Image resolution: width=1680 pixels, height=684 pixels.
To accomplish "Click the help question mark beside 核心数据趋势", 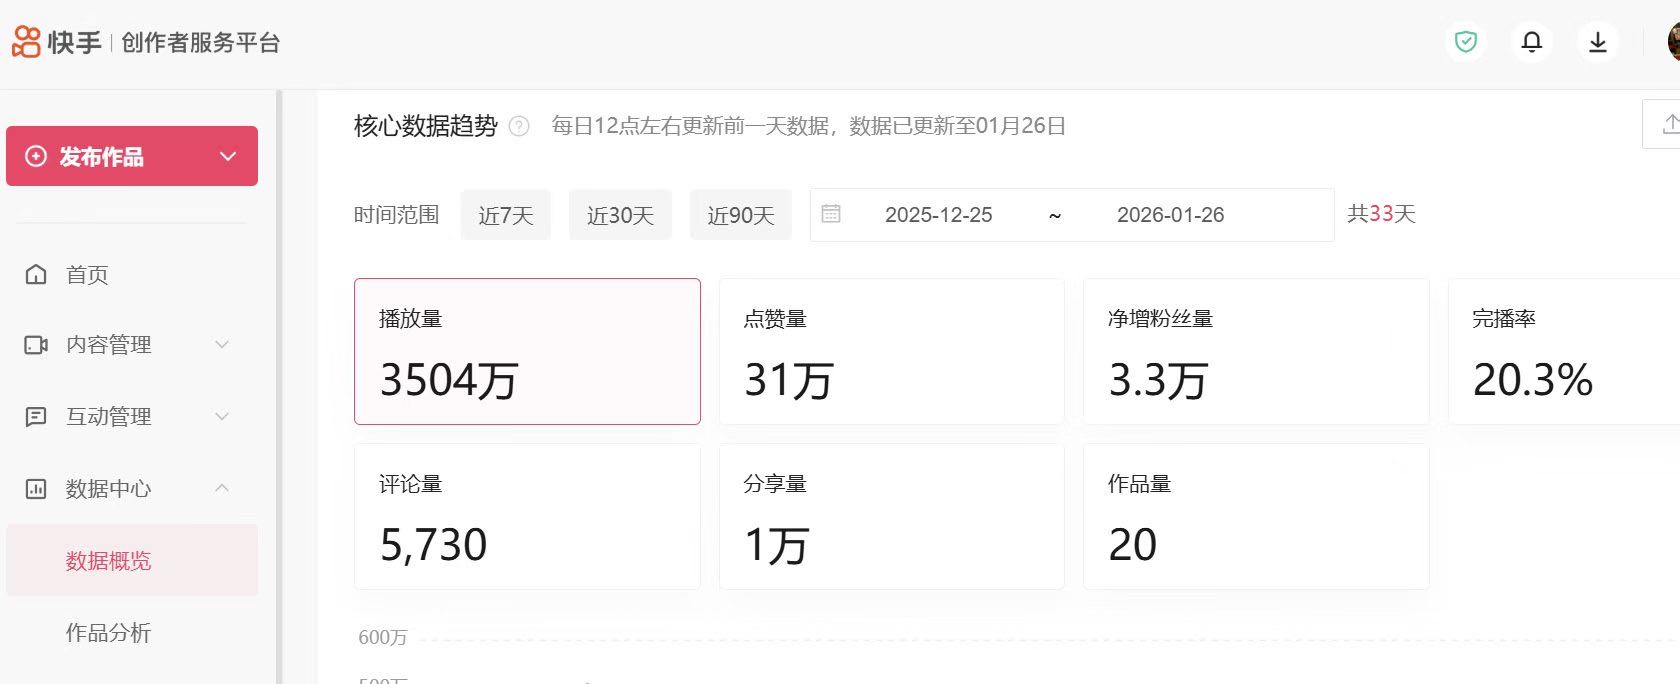I will point(519,126).
